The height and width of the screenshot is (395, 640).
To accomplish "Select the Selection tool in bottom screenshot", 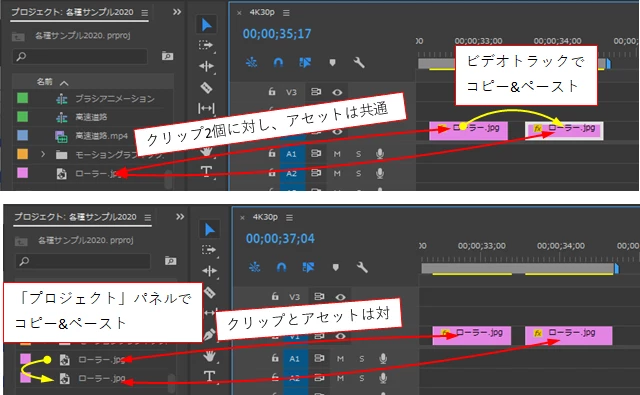I will point(209,229).
